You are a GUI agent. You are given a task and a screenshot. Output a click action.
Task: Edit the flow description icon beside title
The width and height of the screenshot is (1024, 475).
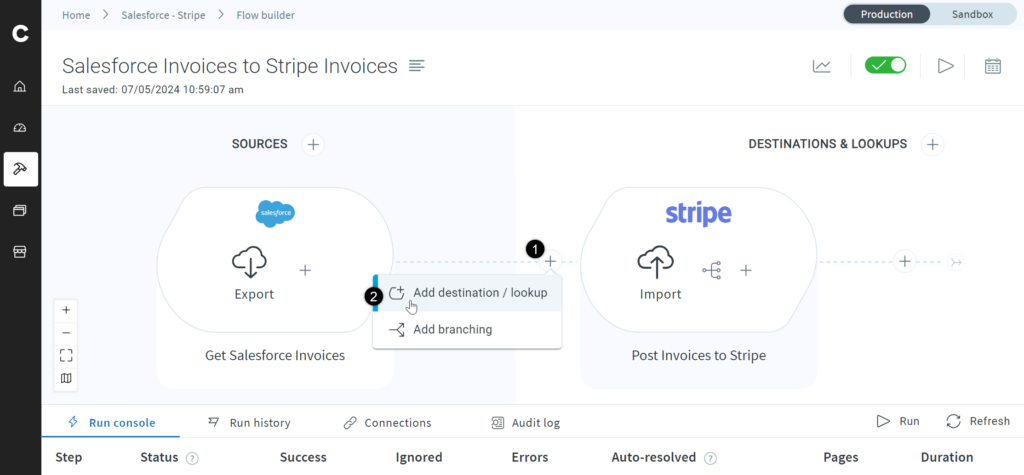pyautogui.click(x=417, y=65)
